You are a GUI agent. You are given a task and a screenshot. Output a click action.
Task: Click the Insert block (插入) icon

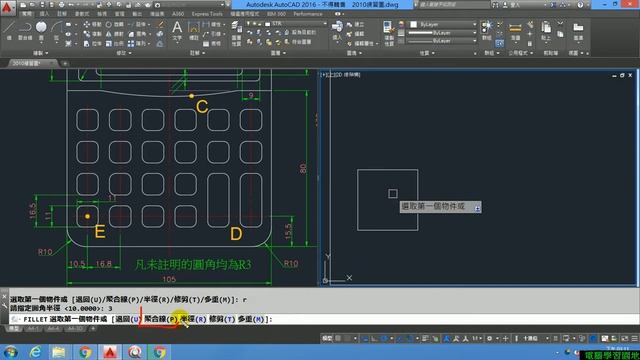(337, 30)
